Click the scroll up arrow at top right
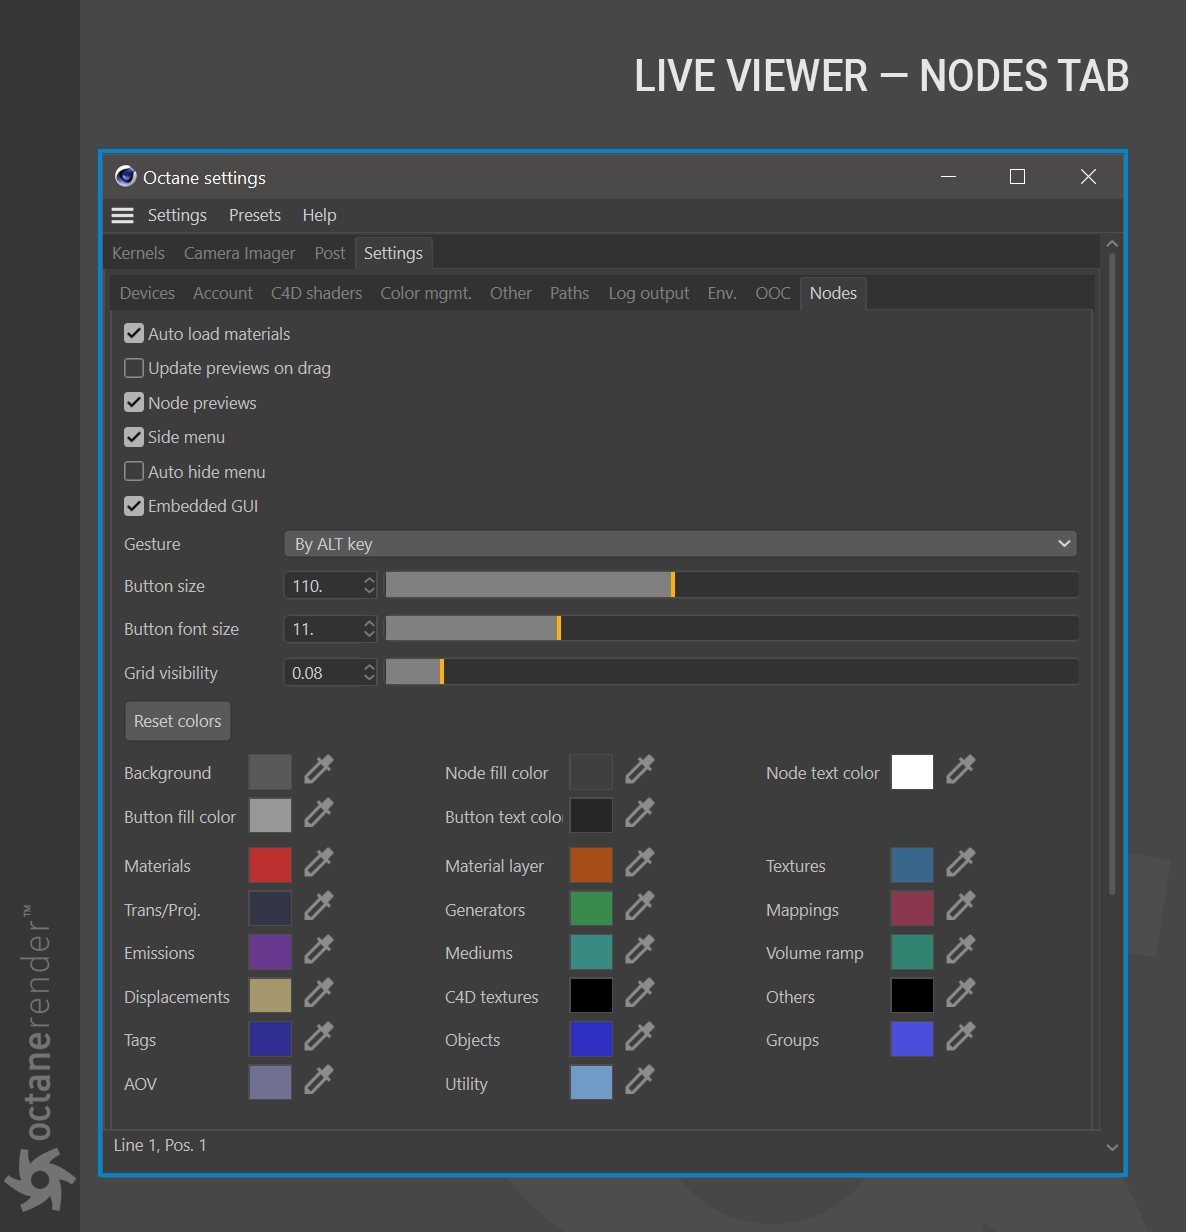 coord(1112,243)
